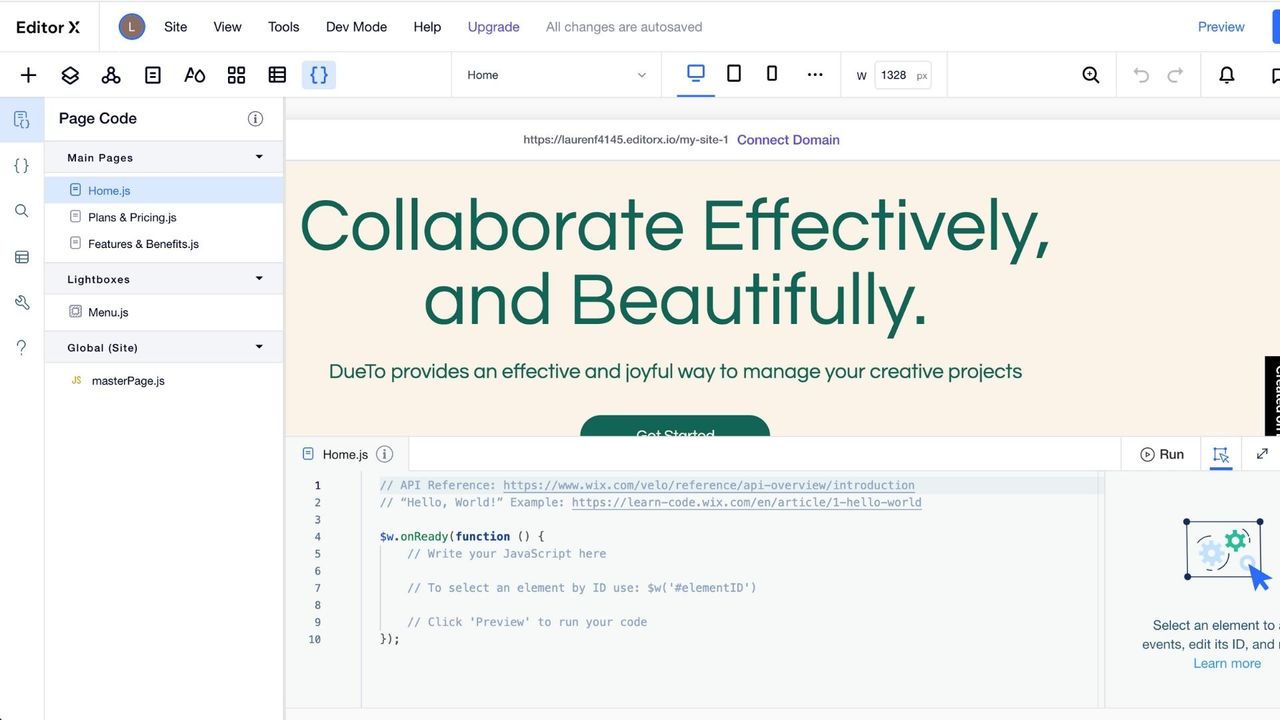This screenshot has height=720, width=1280.
Task: Collapse the Lightboxes section
Action: tap(259, 279)
